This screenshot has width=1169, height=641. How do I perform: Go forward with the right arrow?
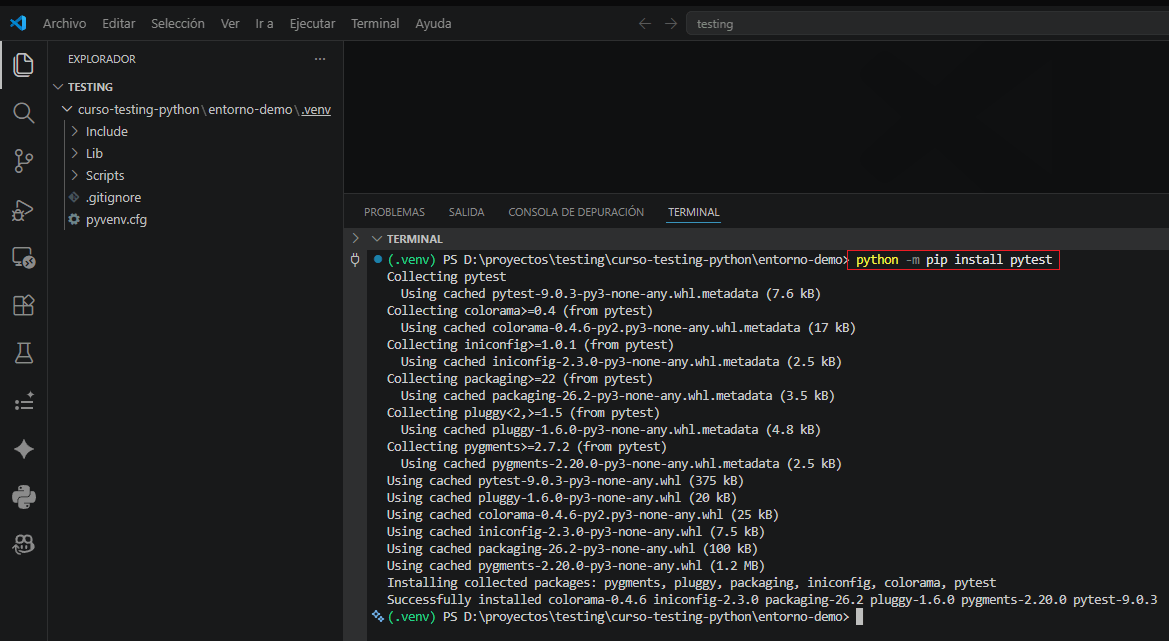point(671,24)
